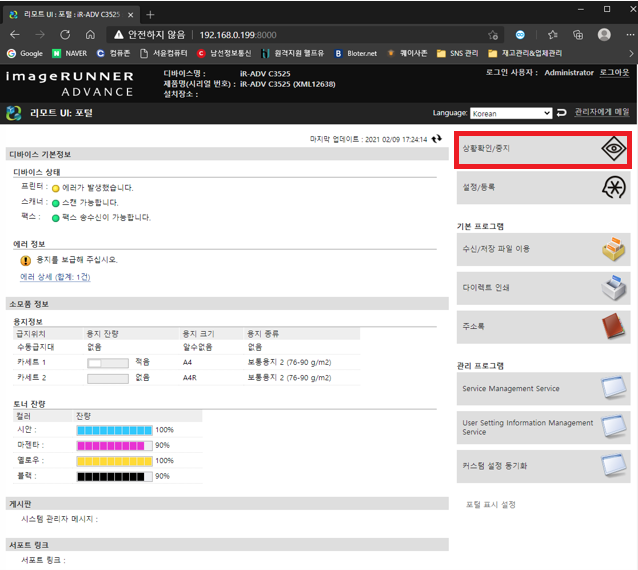The image size is (638, 570).
Task: Click the 에러가 발생했습니다 printer status text
Action: [x=98, y=188]
